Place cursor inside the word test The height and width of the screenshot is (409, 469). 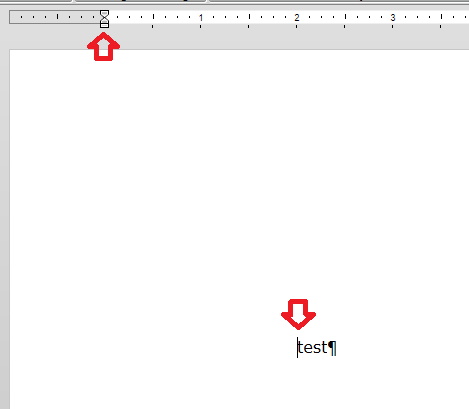tap(312, 348)
